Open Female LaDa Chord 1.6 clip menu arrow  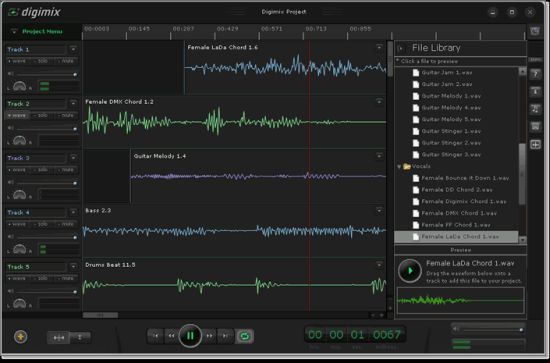tap(379, 47)
